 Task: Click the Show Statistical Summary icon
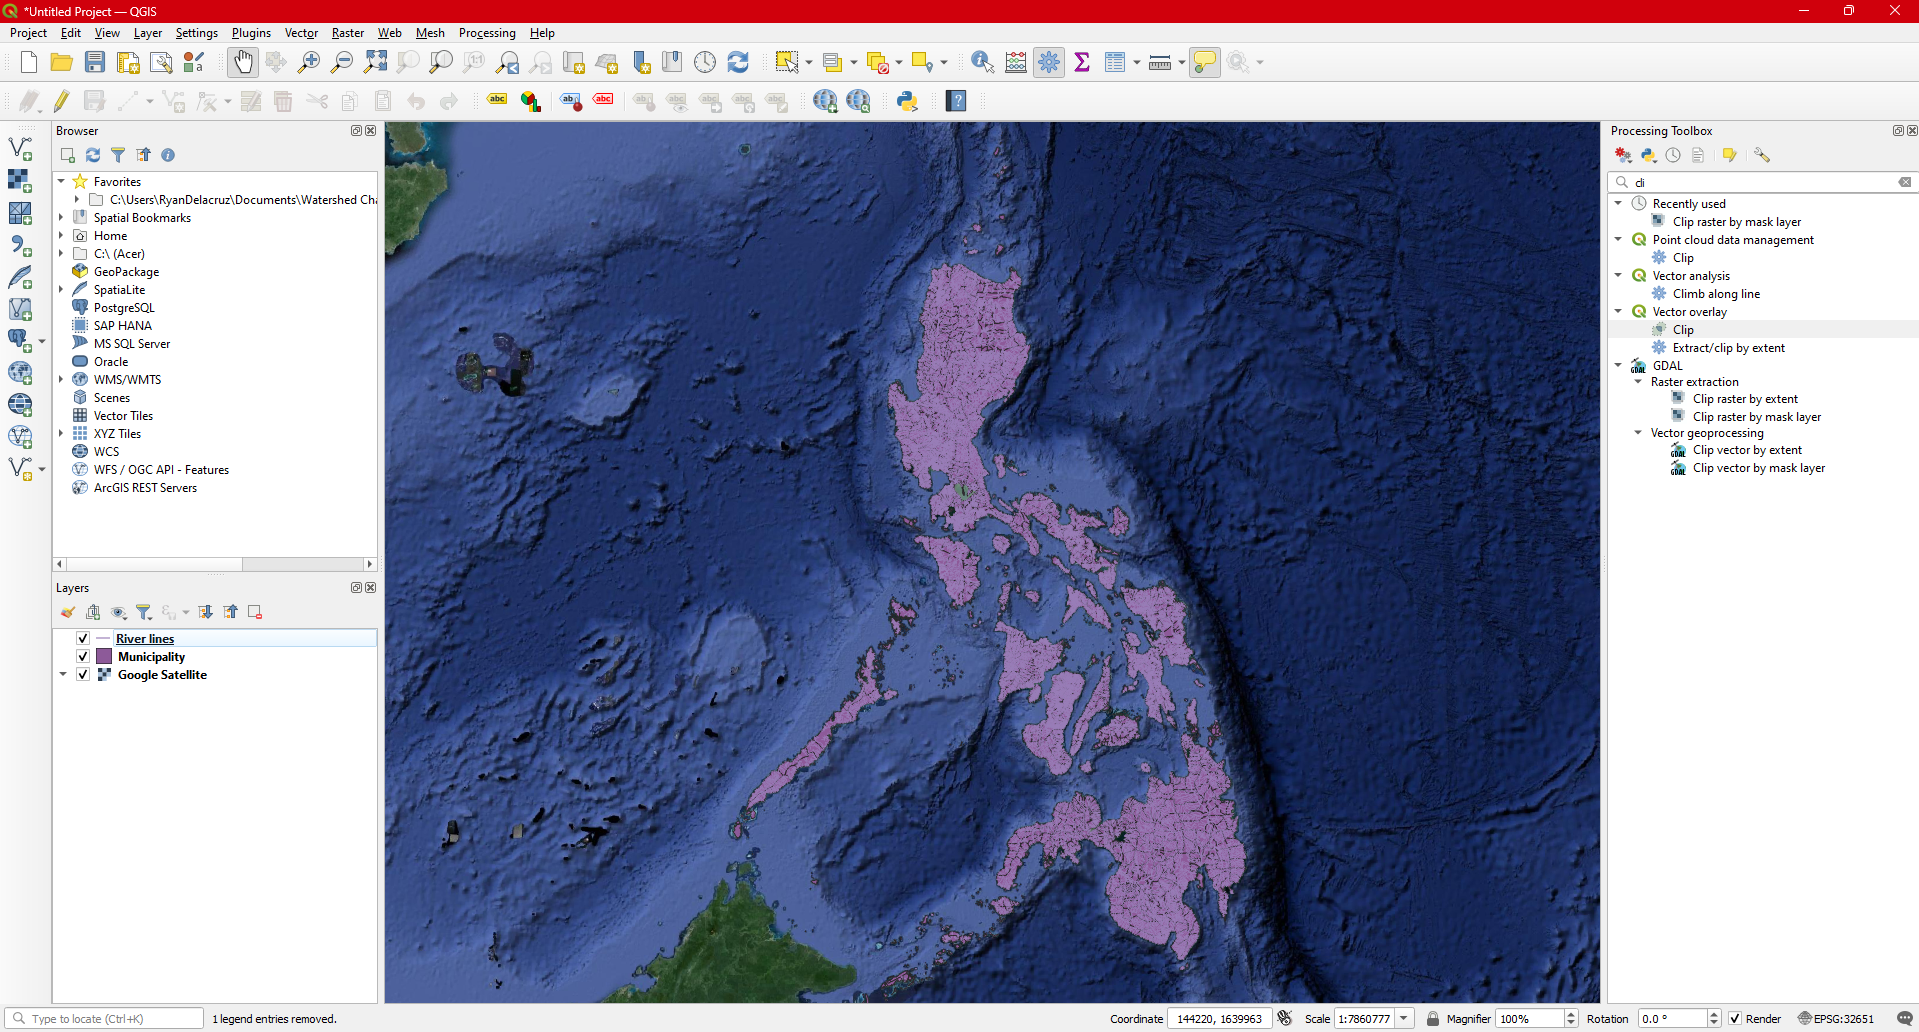[x=1082, y=61]
